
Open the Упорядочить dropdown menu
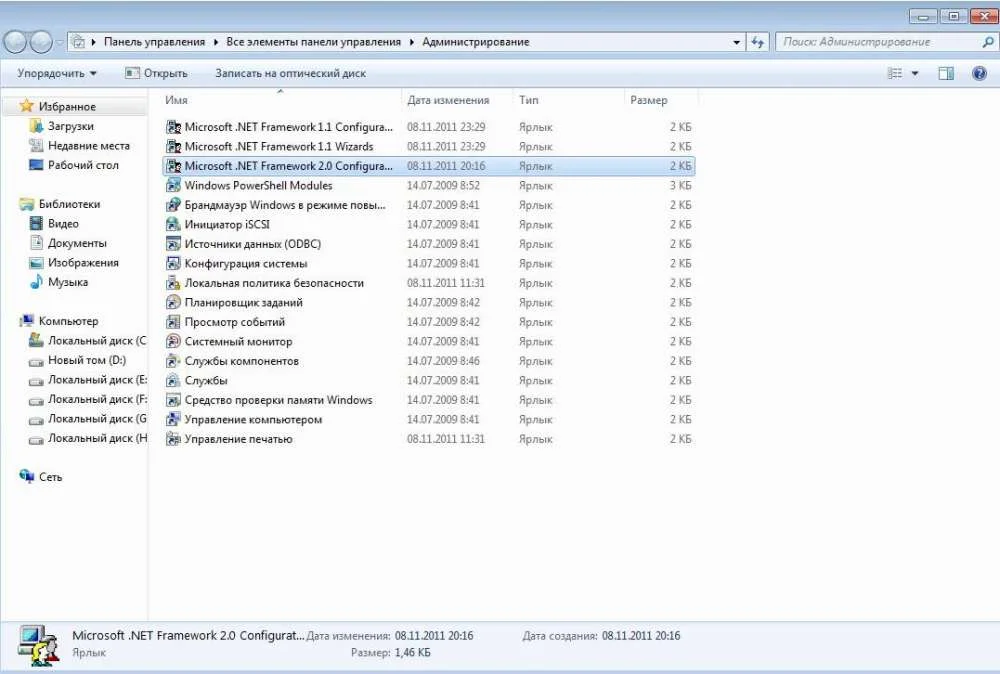point(57,73)
